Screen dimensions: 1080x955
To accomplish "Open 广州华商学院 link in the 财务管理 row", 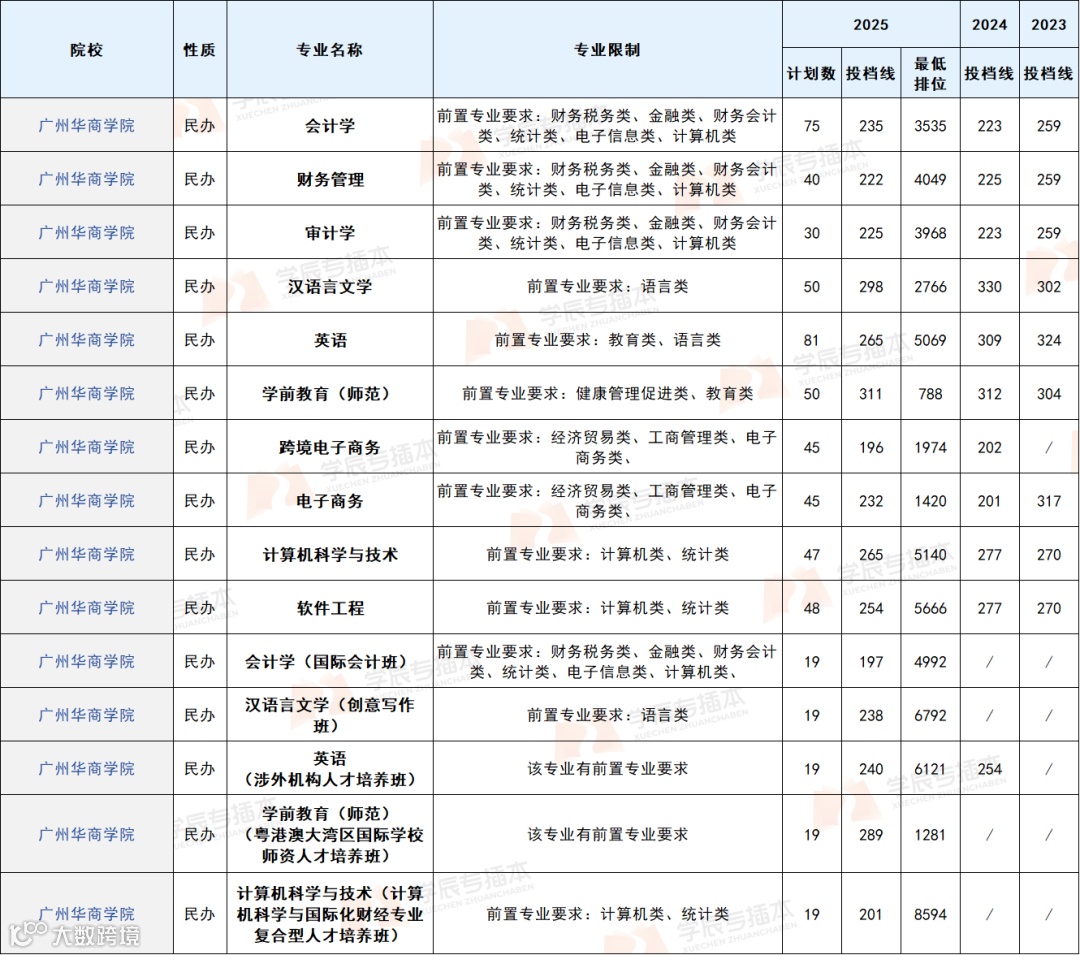I will pos(86,179).
